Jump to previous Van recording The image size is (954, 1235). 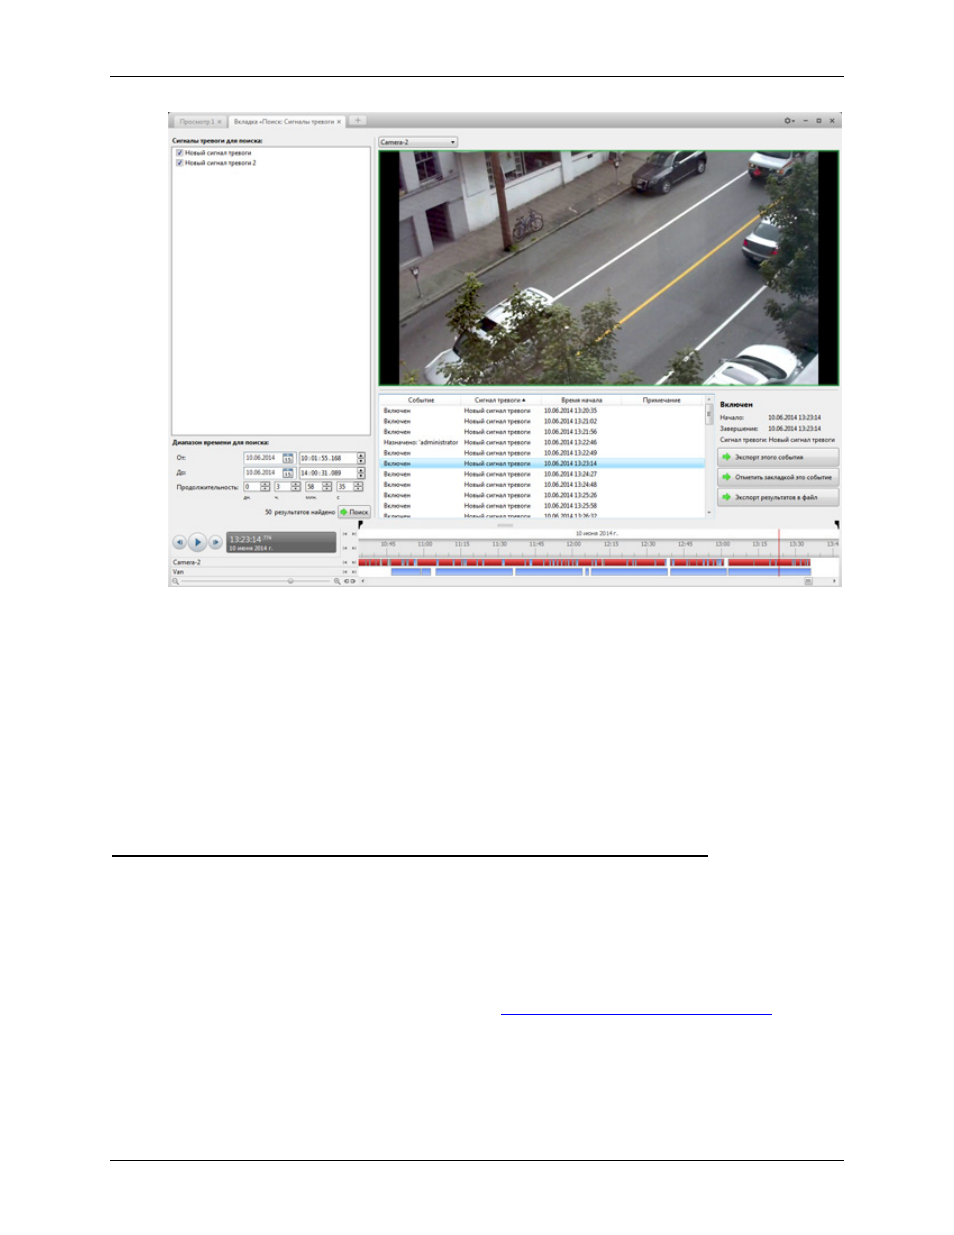pos(345,572)
